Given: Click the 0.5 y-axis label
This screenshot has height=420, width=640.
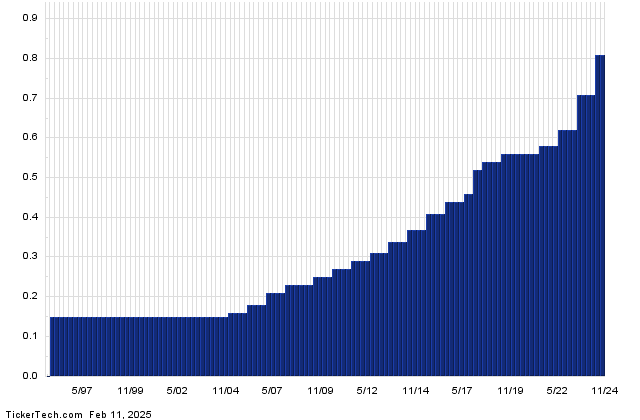Looking at the screenshot, I should coord(30,178).
